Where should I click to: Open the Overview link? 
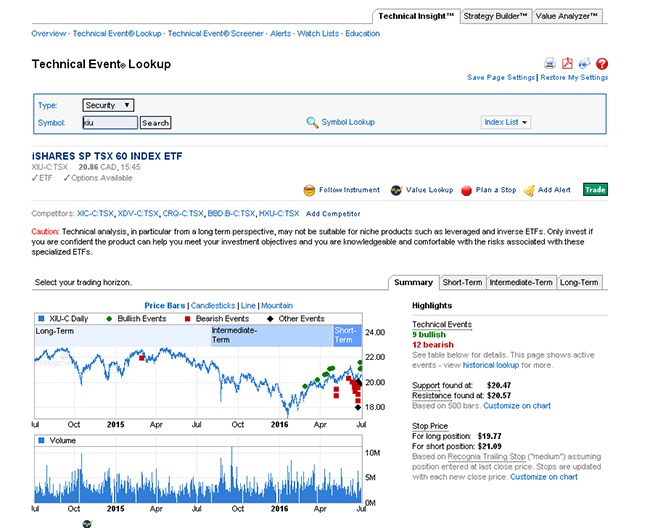tap(49, 34)
